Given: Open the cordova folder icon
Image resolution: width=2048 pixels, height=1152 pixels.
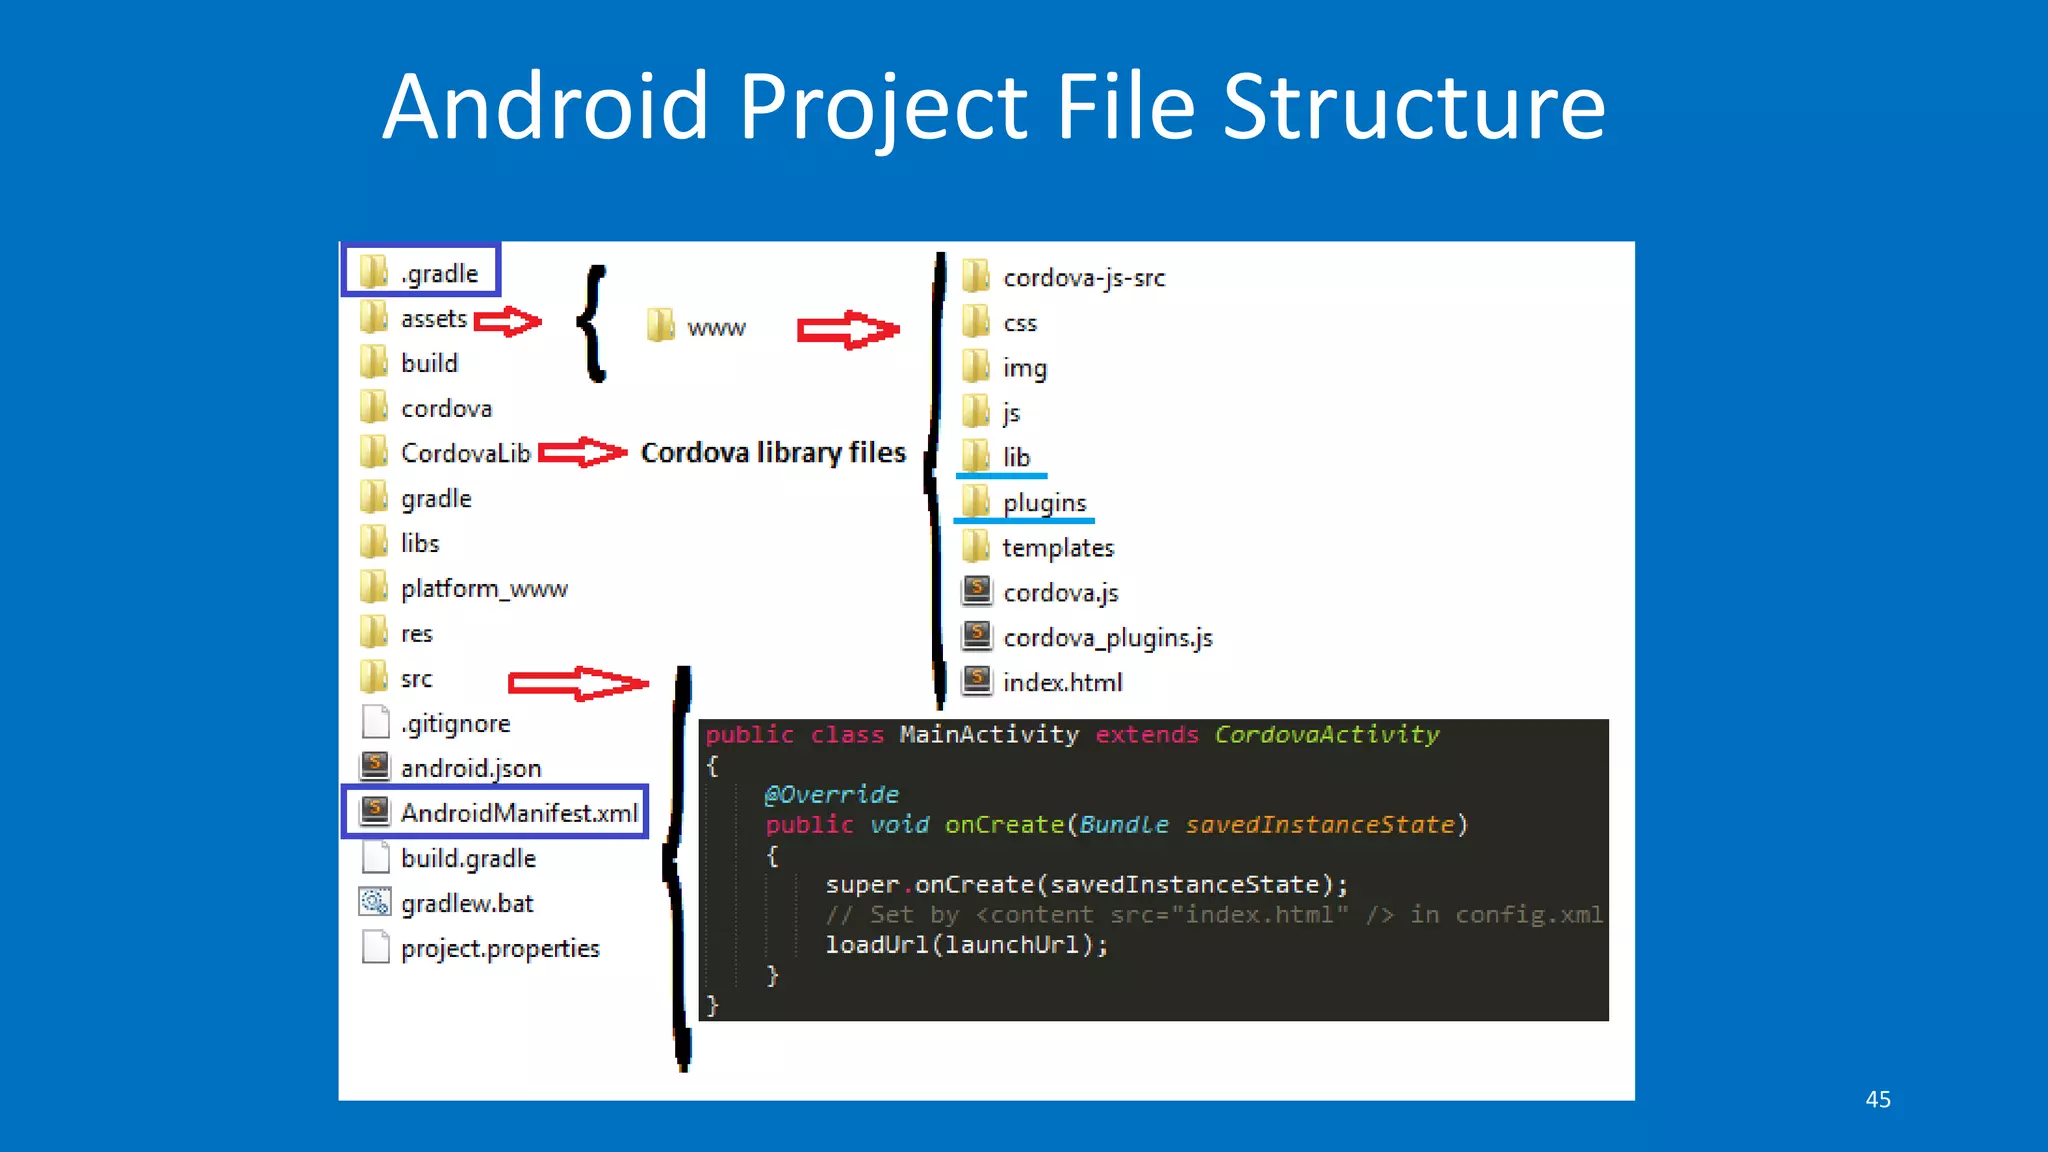Looking at the screenshot, I should tap(374, 407).
